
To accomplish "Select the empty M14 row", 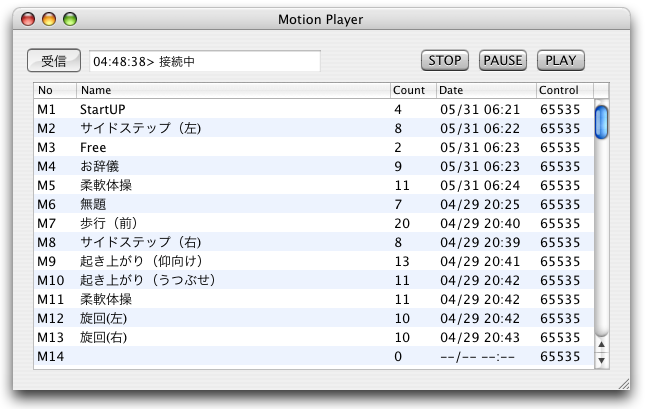I will tap(314, 356).
